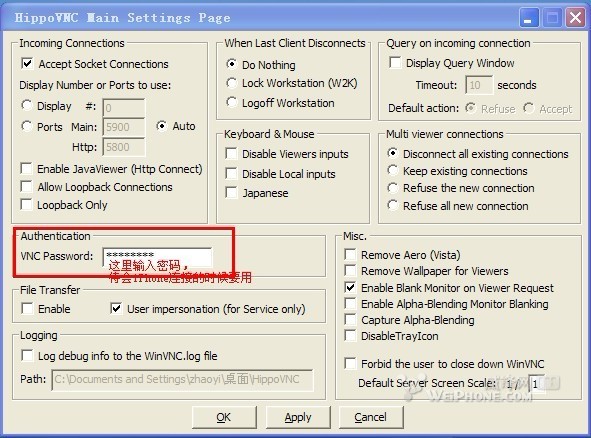Viewport: 591px width, 438px height.
Task: Close the HippoVNC settings window
Action: 575,18
